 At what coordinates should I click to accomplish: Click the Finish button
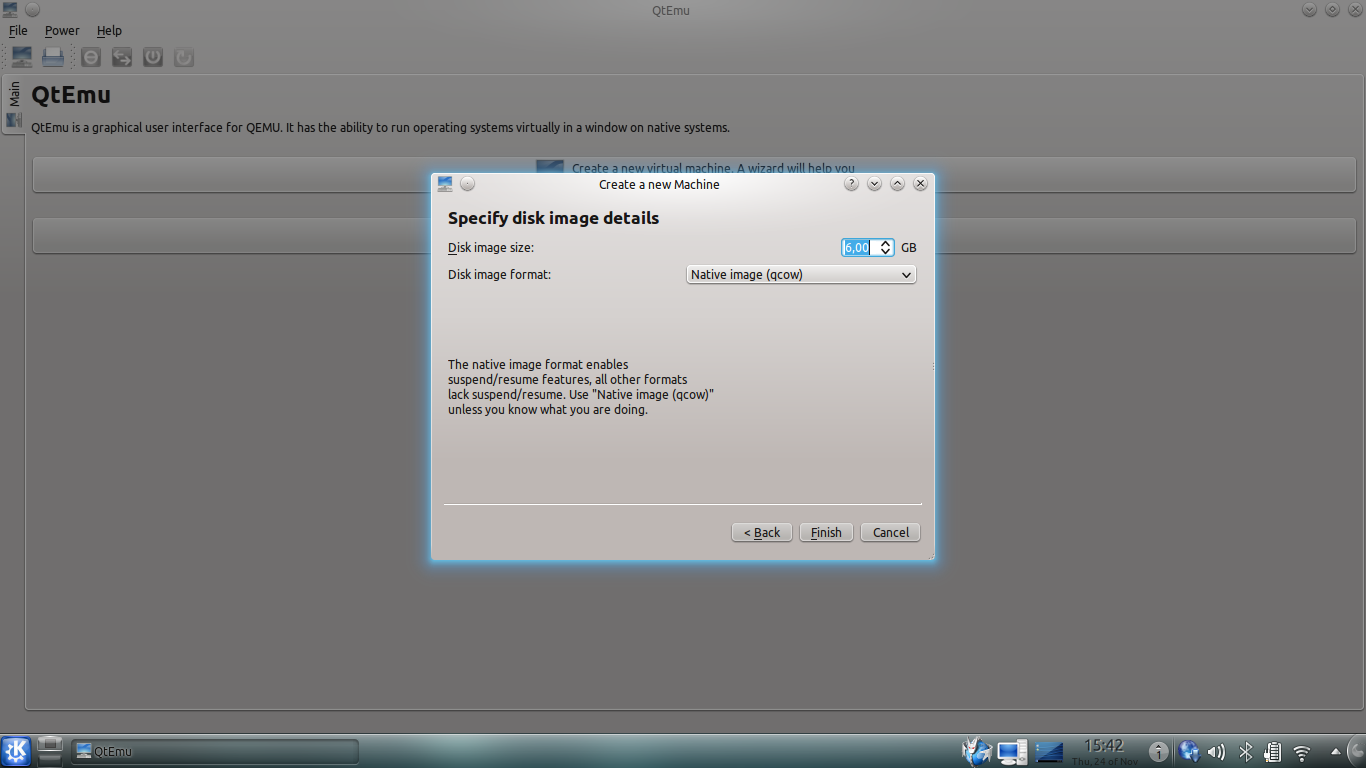[x=826, y=532]
